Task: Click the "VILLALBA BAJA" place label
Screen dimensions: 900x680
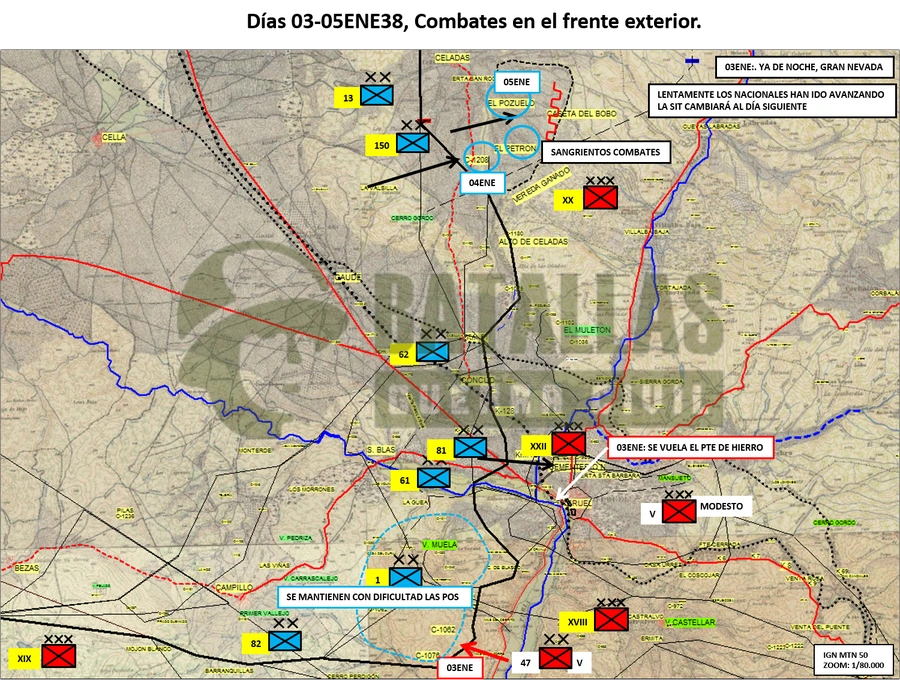Action: pos(647,232)
